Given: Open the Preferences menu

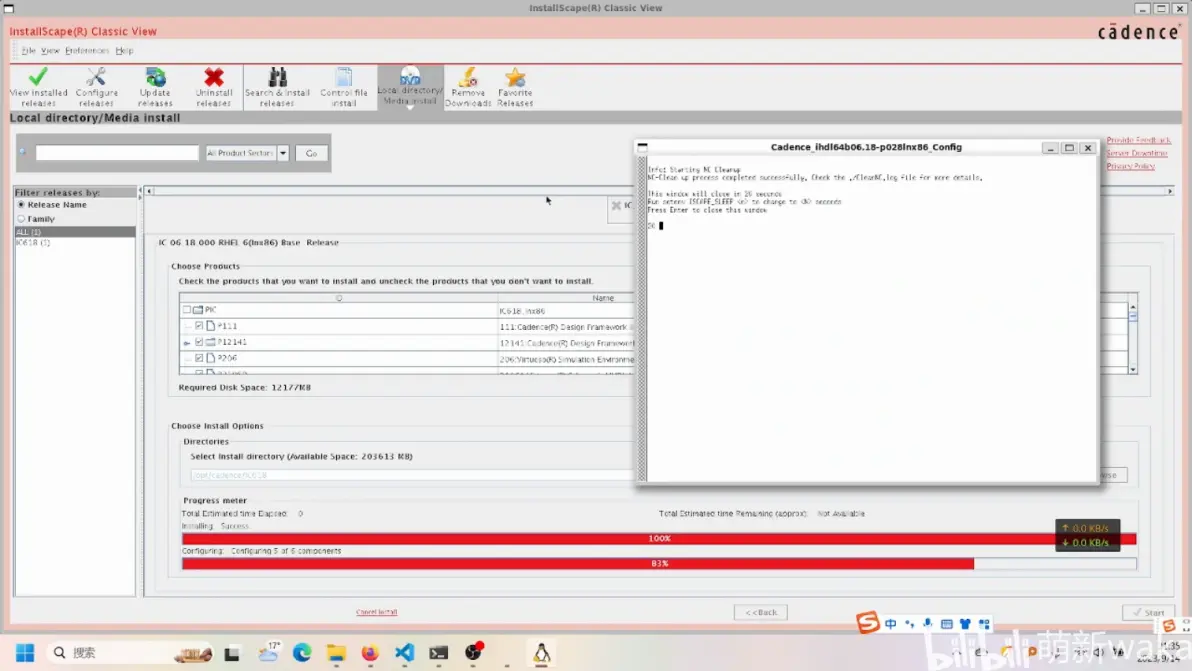Looking at the screenshot, I should pos(87,51).
